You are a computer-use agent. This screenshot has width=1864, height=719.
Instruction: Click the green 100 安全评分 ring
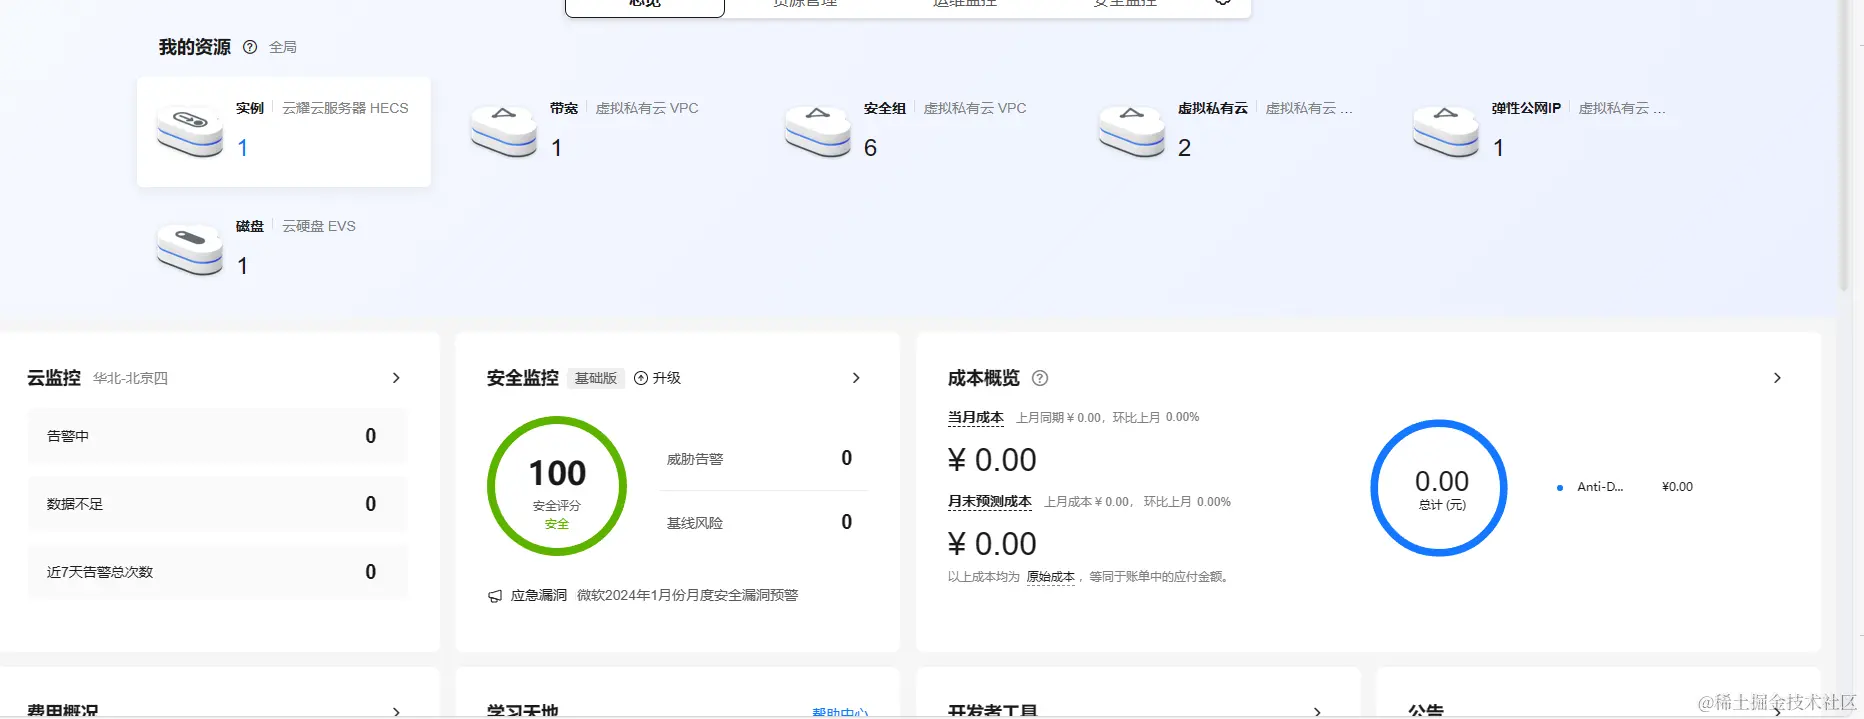click(x=557, y=486)
